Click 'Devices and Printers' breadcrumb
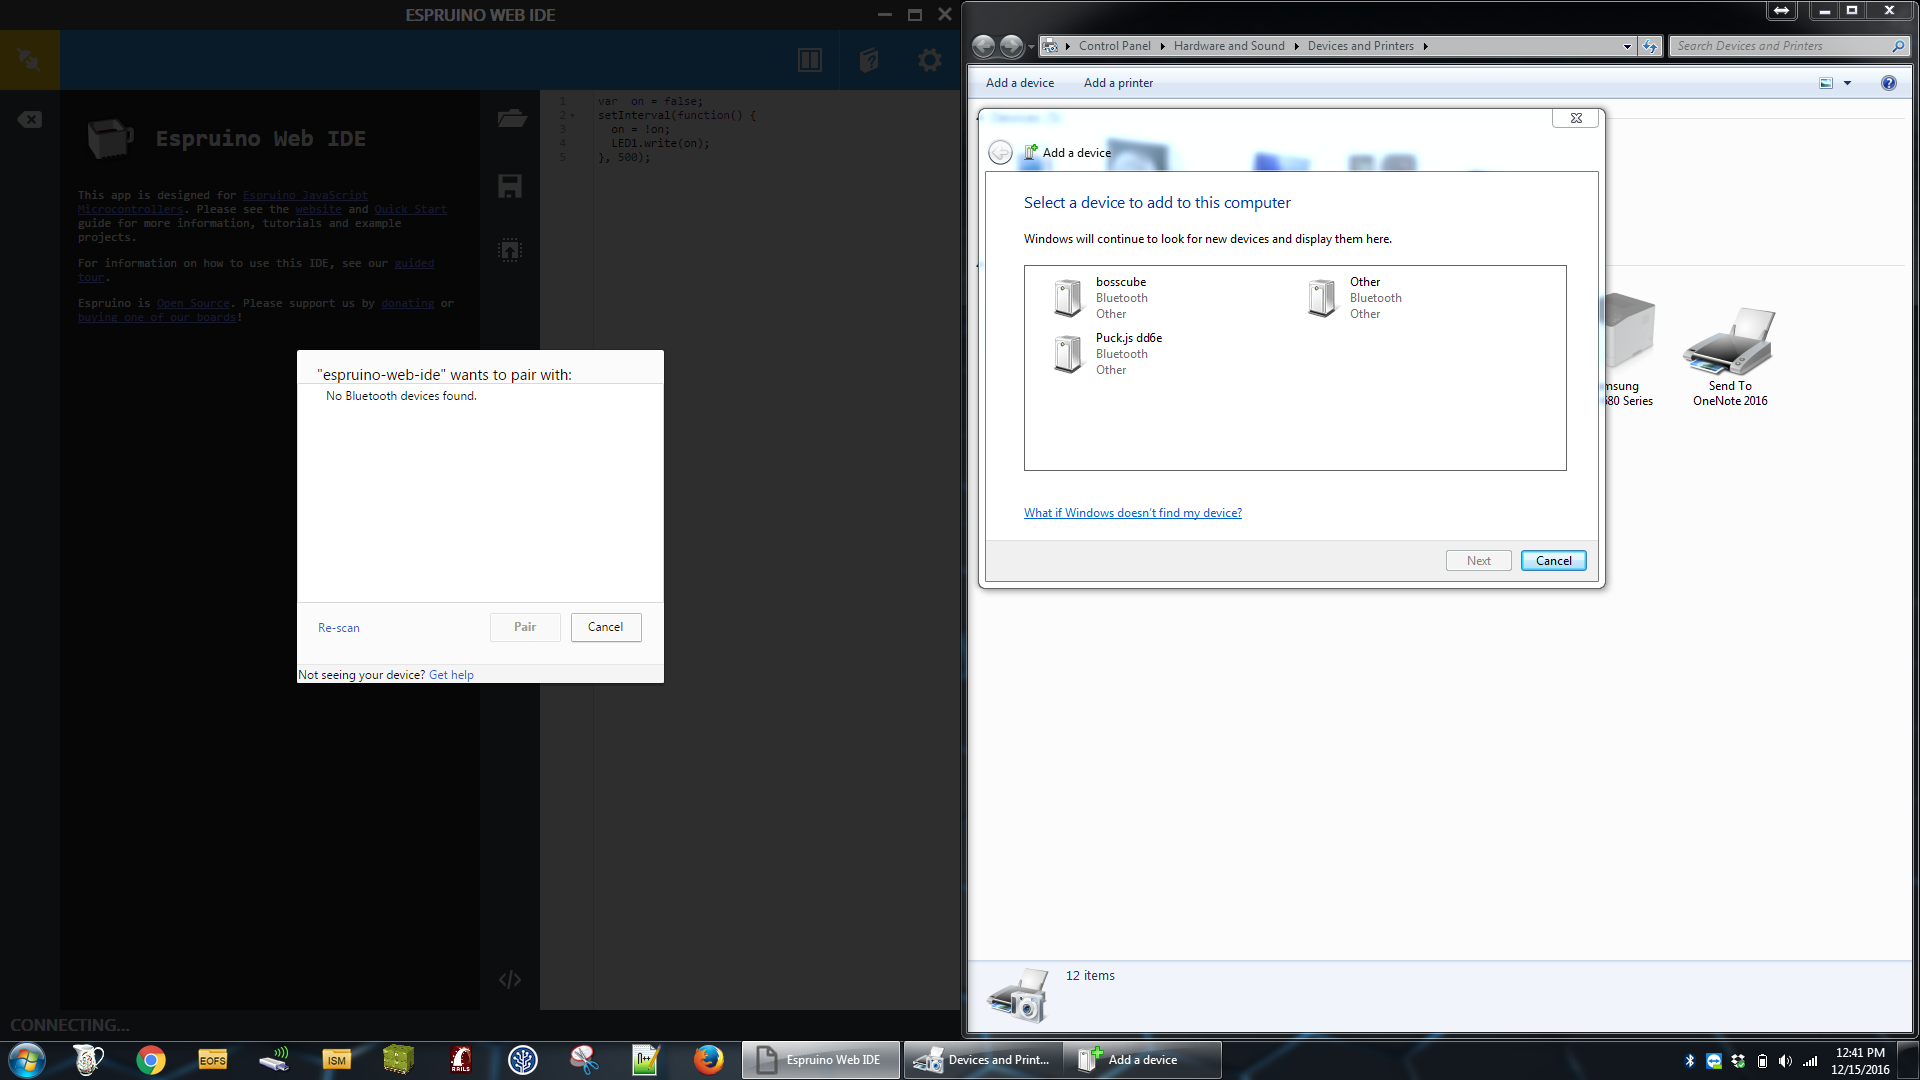 tap(1361, 46)
